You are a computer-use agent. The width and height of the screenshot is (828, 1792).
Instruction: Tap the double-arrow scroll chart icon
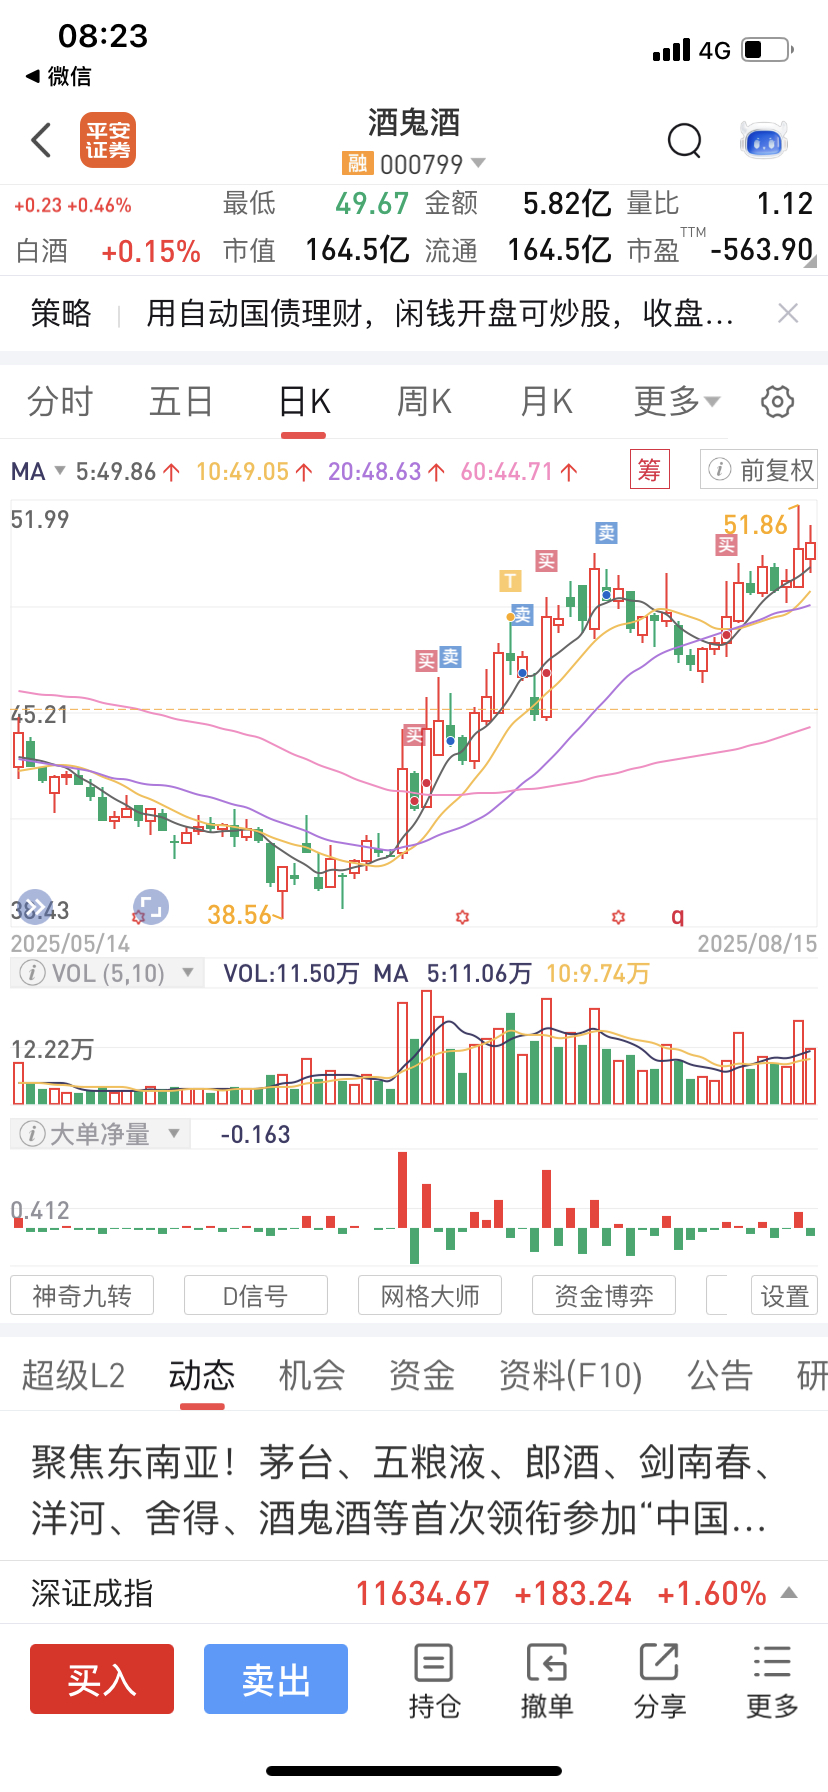click(x=35, y=907)
